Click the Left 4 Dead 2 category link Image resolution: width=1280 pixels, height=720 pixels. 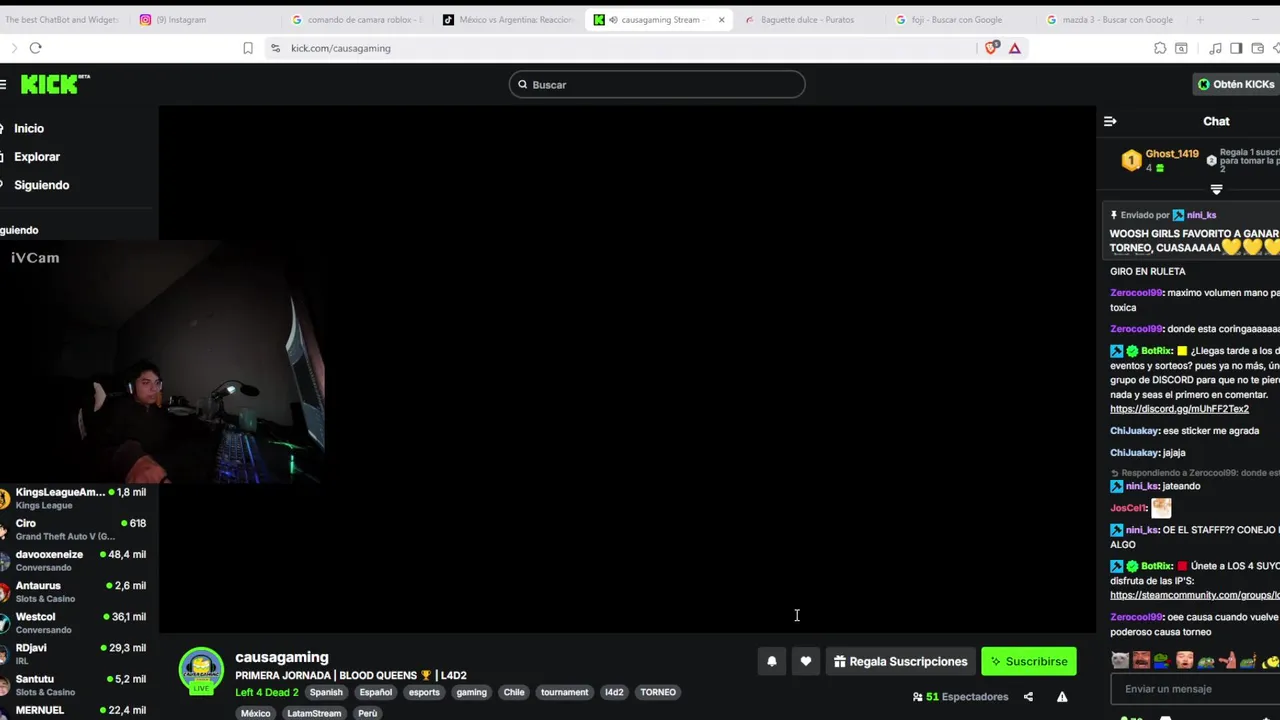tap(267, 692)
